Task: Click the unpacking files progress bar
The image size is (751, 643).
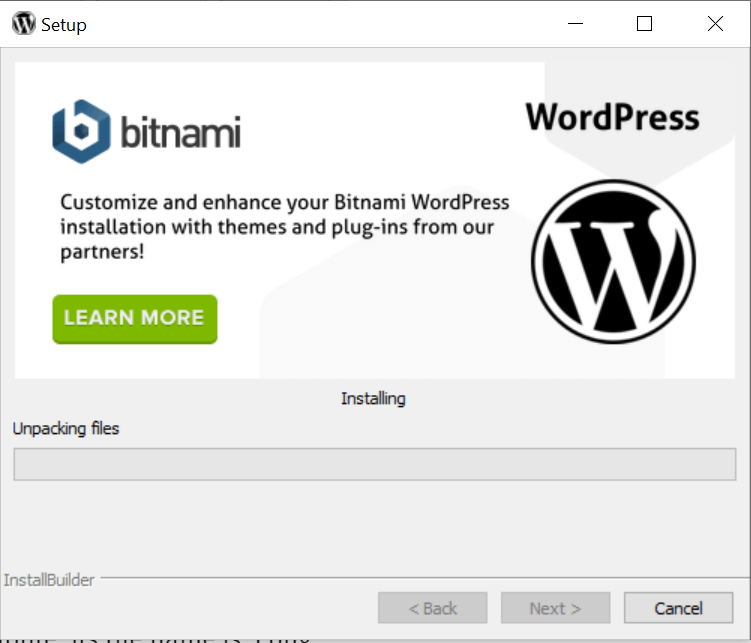Action: click(x=375, y=464)
